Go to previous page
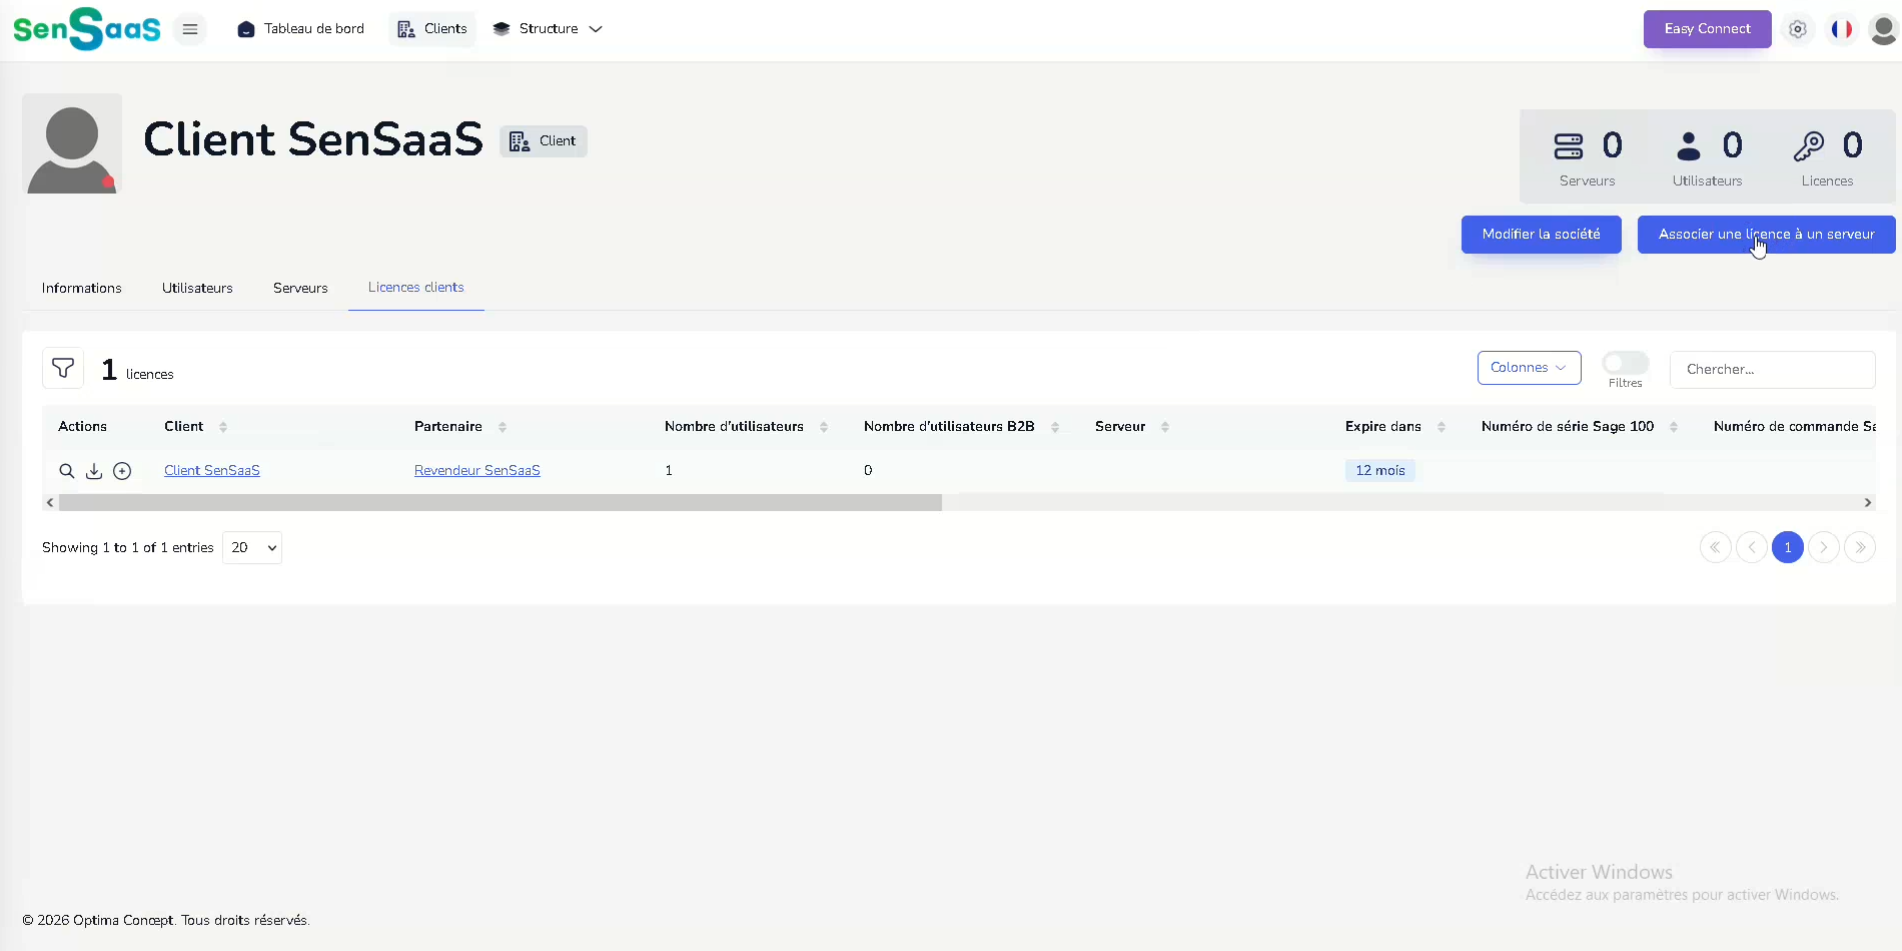Image resolution: width=1902 pixels, height=951 pixels. tap(1751, 547)
